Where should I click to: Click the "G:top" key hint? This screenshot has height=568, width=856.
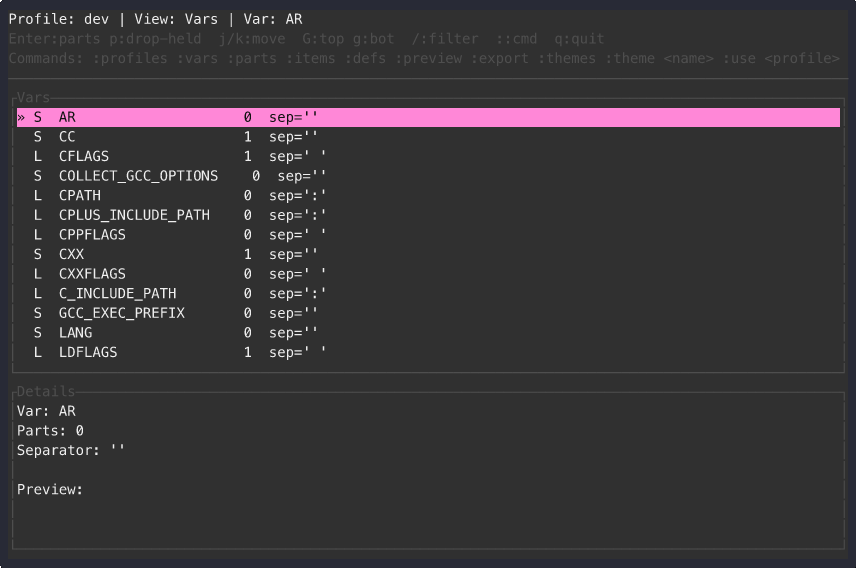323,39
